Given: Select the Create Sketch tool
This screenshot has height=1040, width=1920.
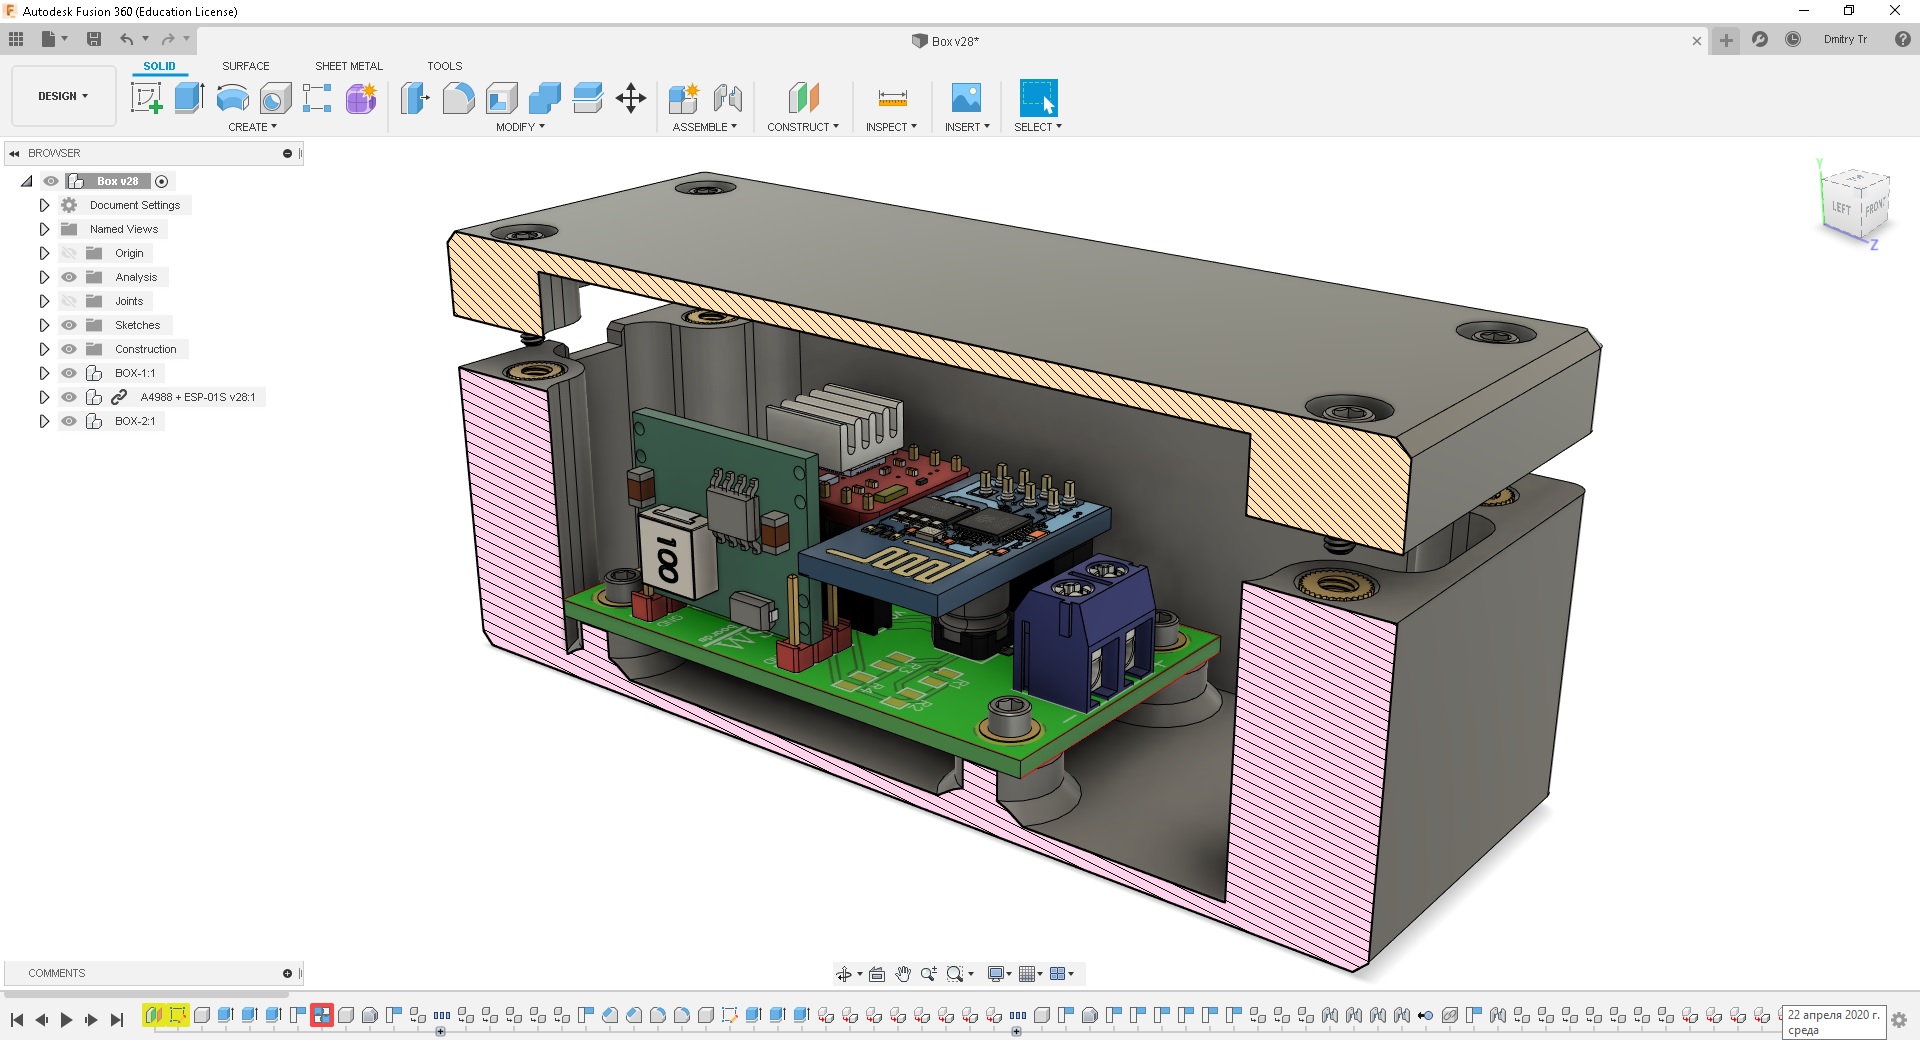Looking at the screenshot, I should (x=147, y=98).
